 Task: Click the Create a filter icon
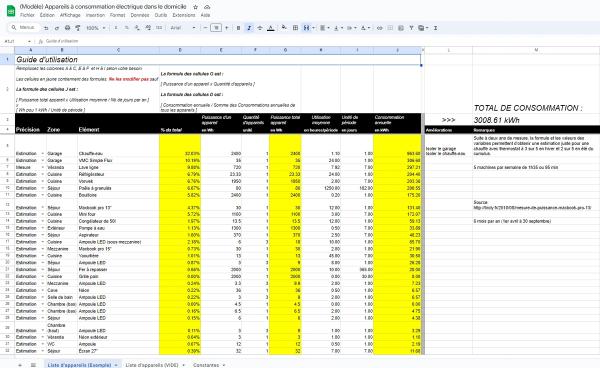(411, 28)
